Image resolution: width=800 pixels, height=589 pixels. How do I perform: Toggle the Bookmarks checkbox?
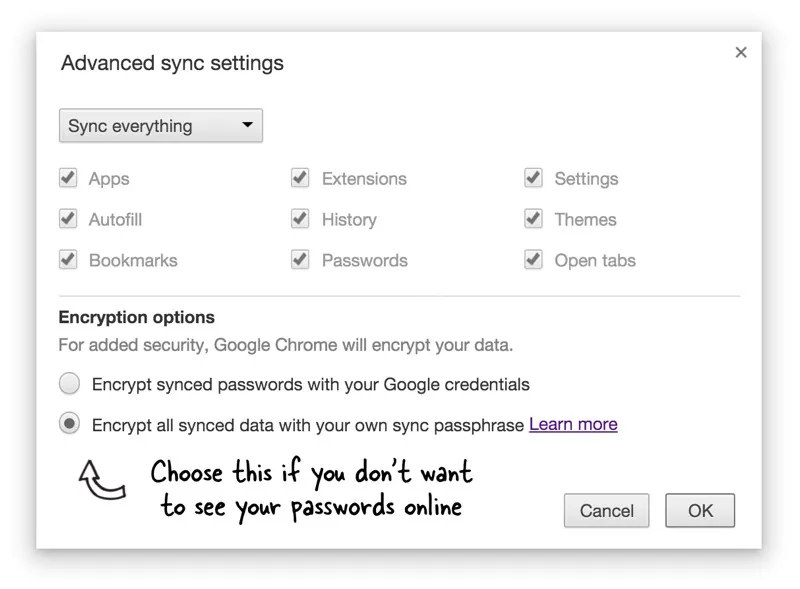(x=68, y=260)
